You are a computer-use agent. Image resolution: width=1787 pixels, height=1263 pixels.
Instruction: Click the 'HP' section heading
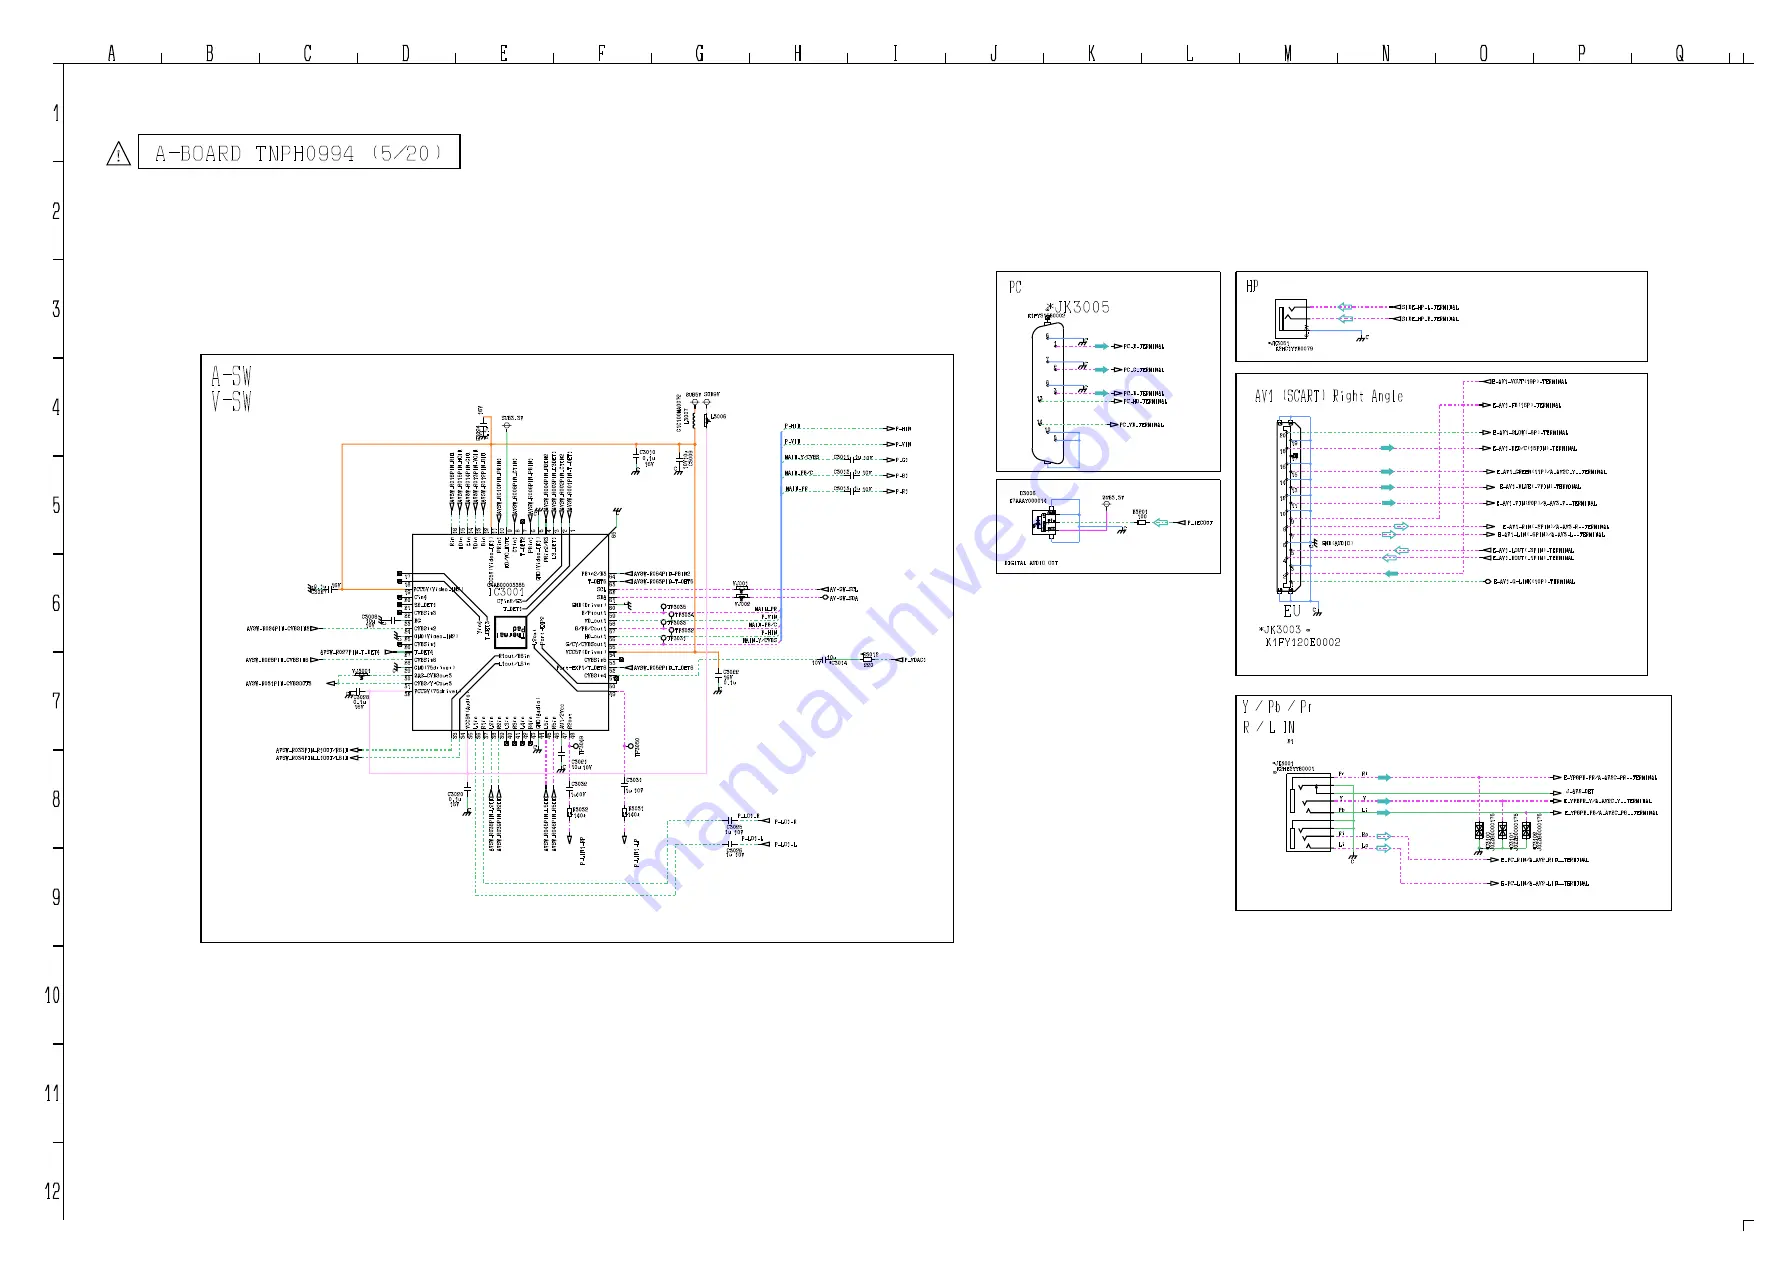(1252, 286)
